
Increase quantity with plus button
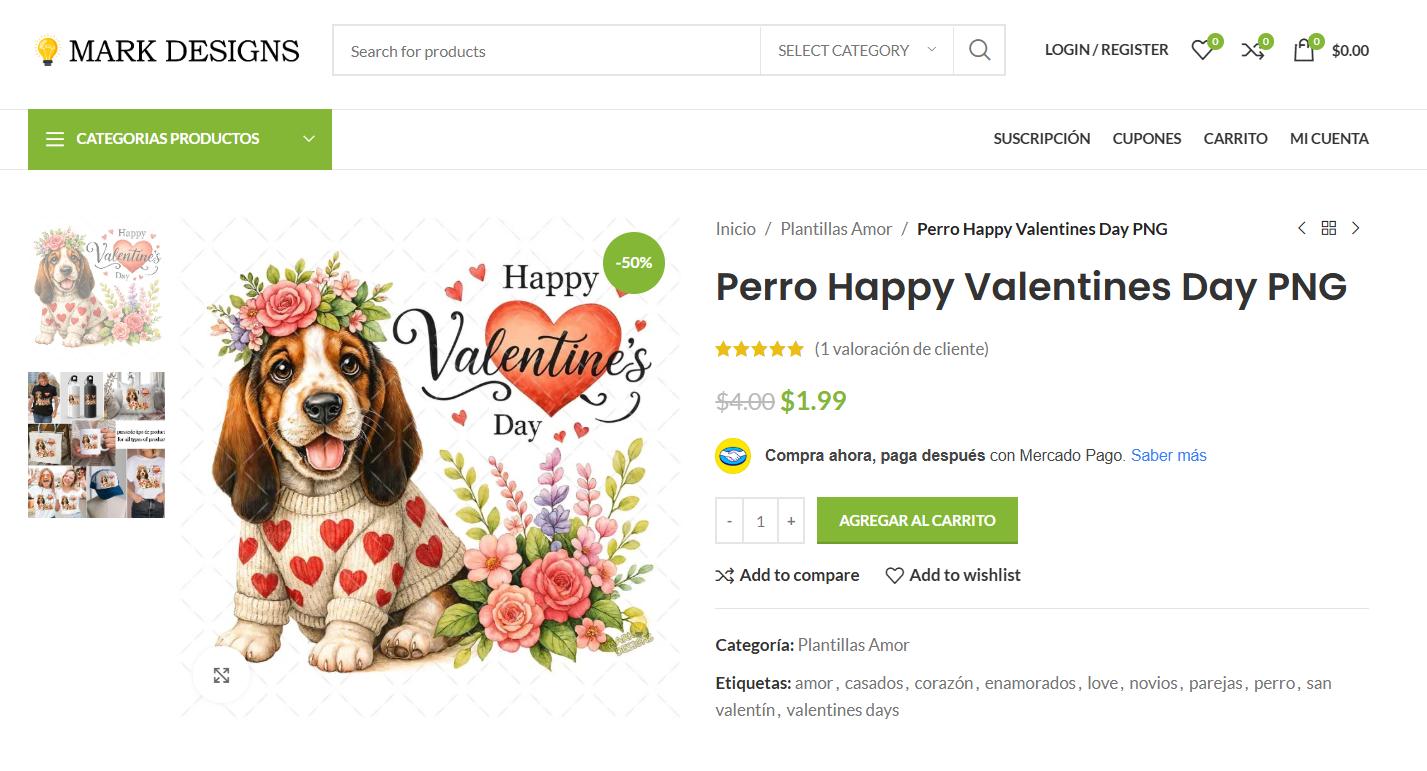(791, 521)
